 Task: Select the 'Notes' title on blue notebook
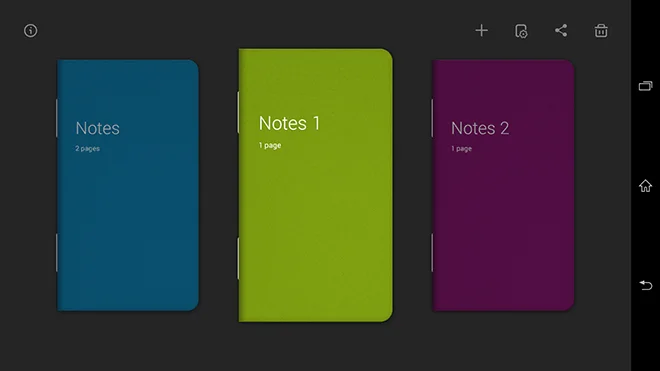click(x=98, y=128)
